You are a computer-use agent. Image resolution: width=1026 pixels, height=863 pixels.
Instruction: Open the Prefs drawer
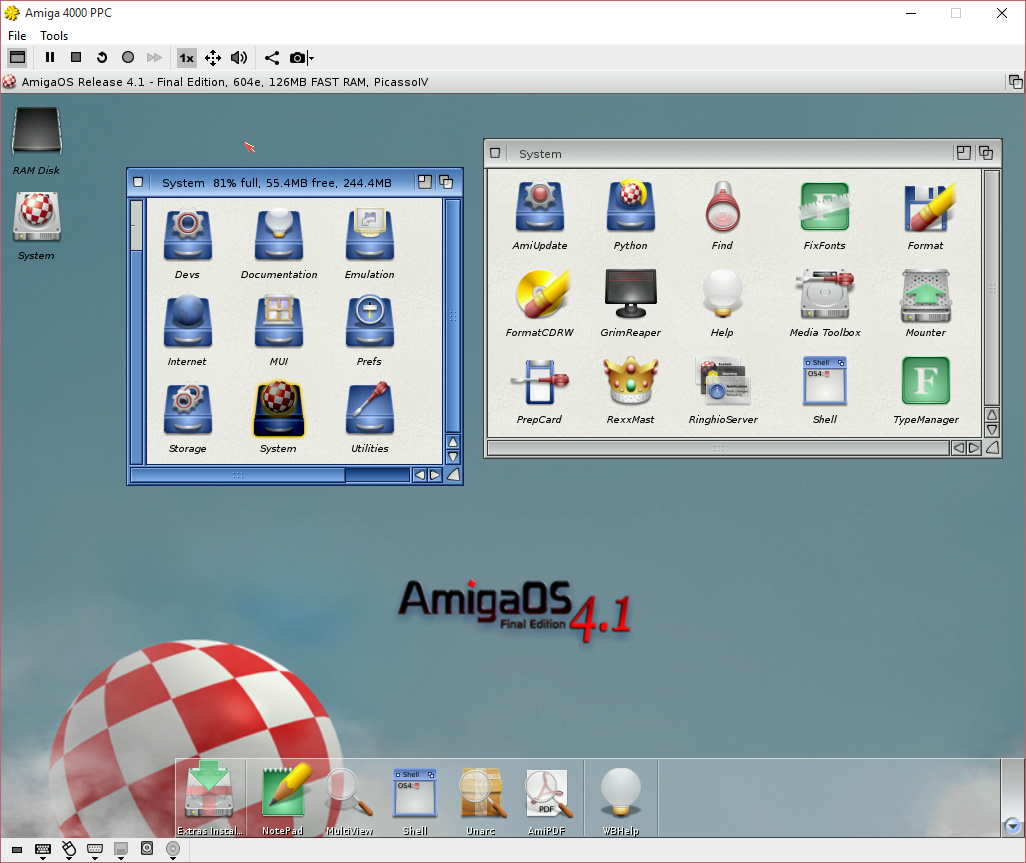(x=370, y=321)
